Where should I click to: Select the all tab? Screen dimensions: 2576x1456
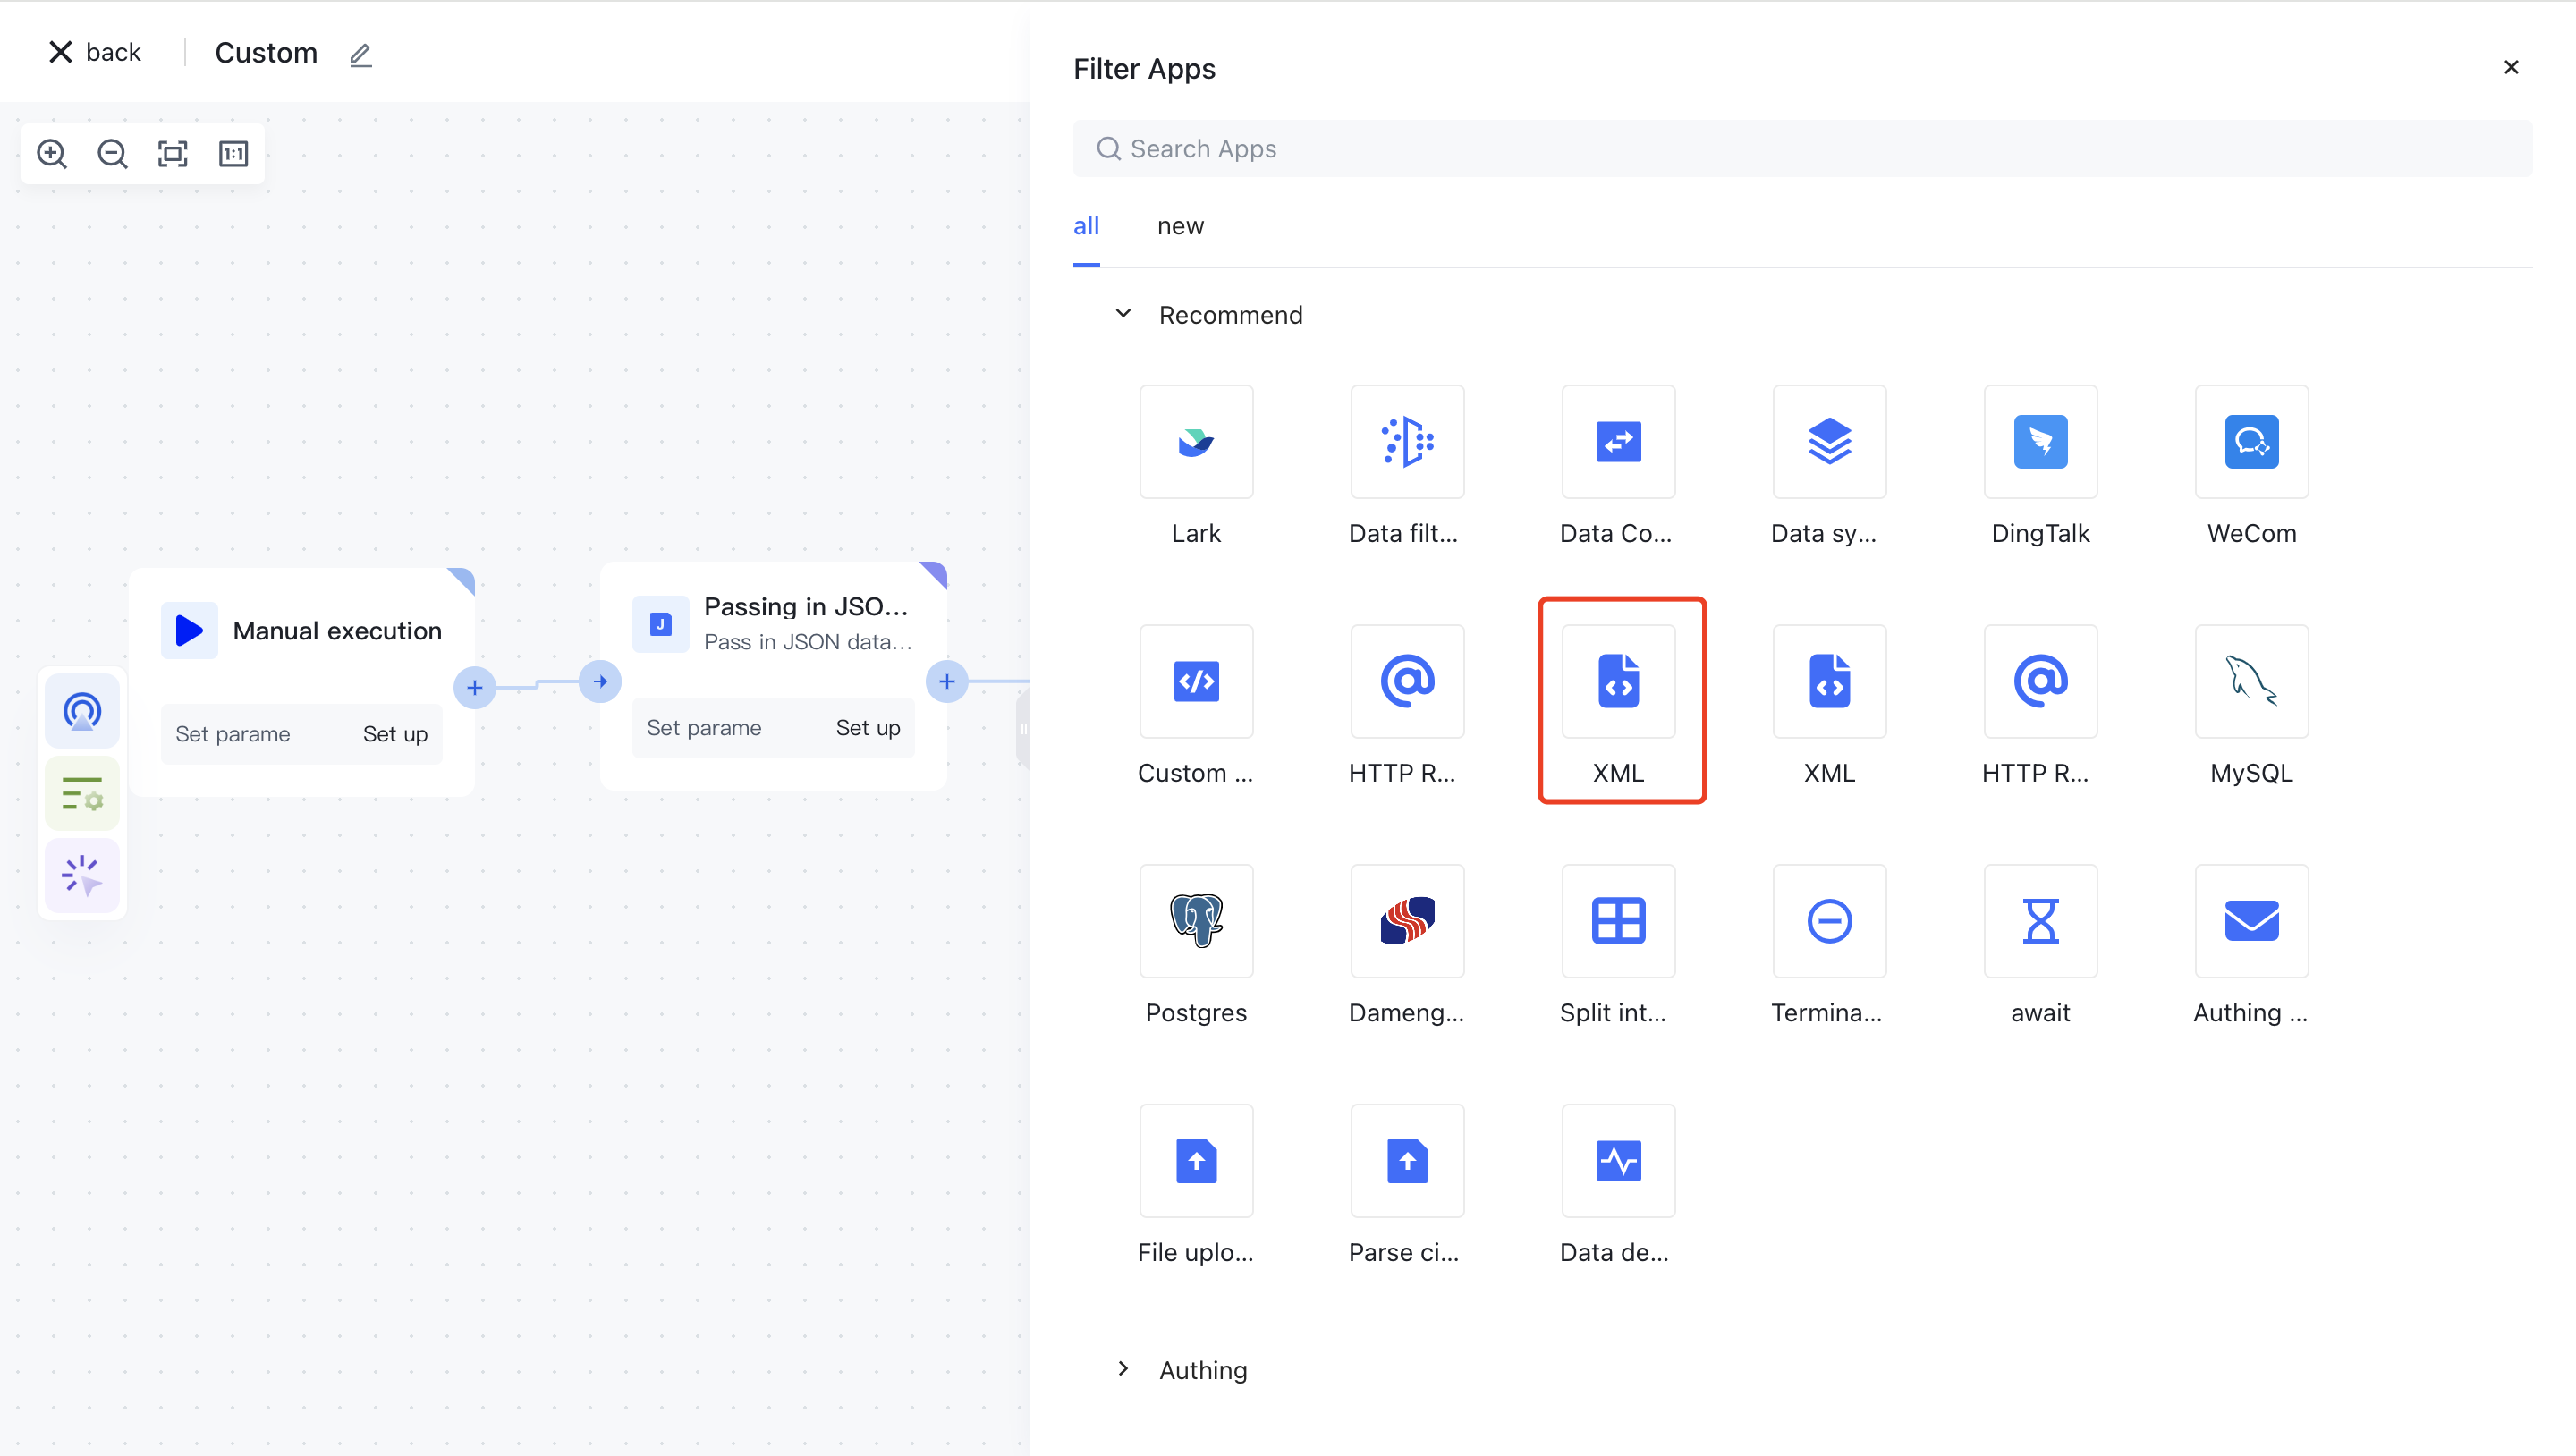point(1086,226)
